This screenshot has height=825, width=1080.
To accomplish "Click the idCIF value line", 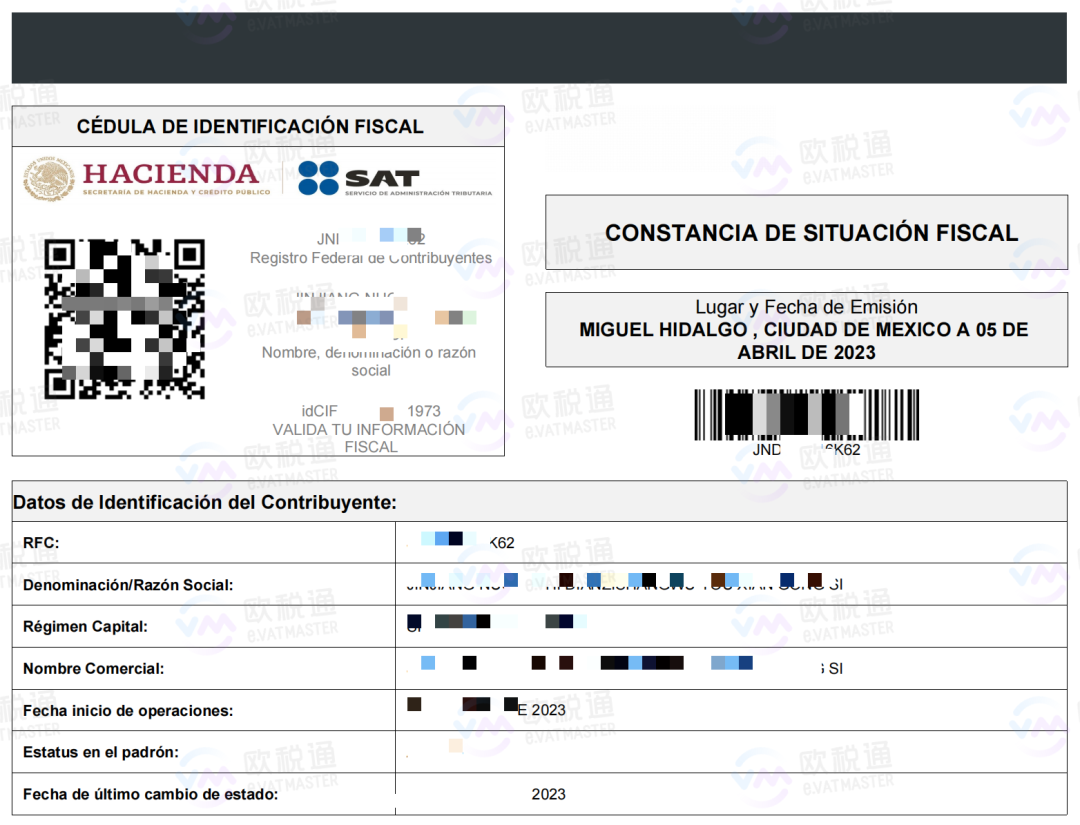I will [x=371, y=411].
